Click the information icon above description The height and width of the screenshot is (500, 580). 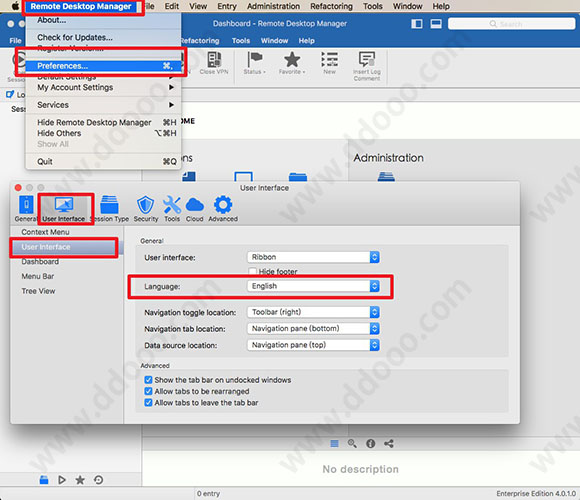[x=371, y=443]
